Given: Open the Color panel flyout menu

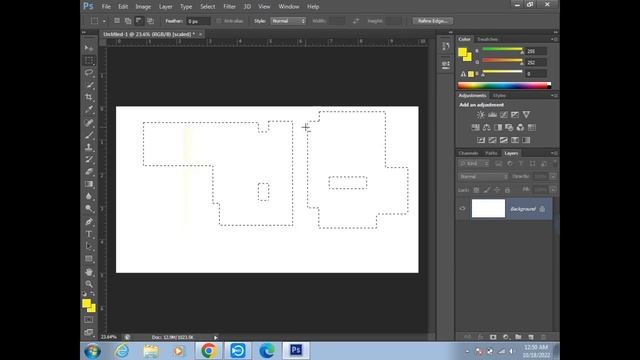Looking at the screenshot, I should 554,39.
